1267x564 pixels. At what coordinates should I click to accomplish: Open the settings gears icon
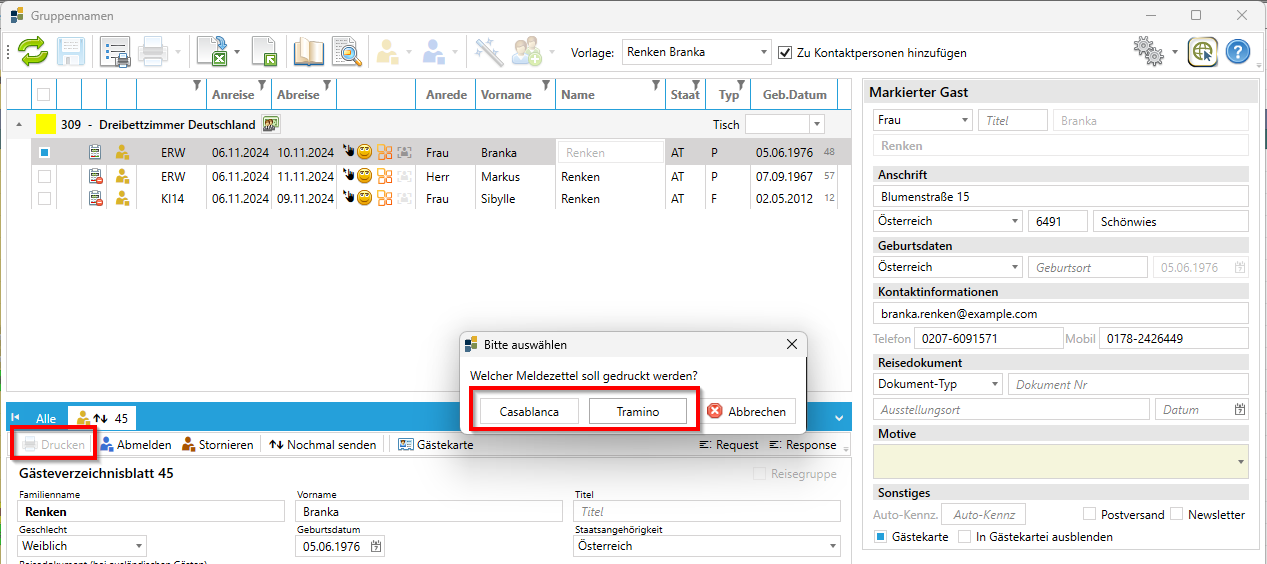click(1149, 52)
